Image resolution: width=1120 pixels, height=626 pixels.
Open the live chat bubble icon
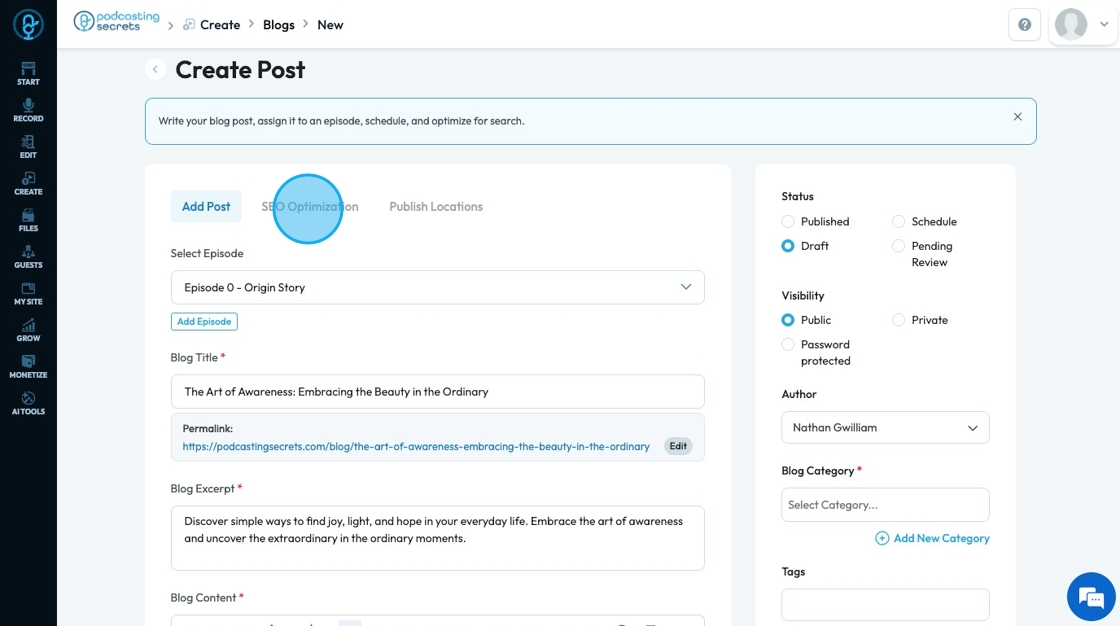[x=1091, y=596]
